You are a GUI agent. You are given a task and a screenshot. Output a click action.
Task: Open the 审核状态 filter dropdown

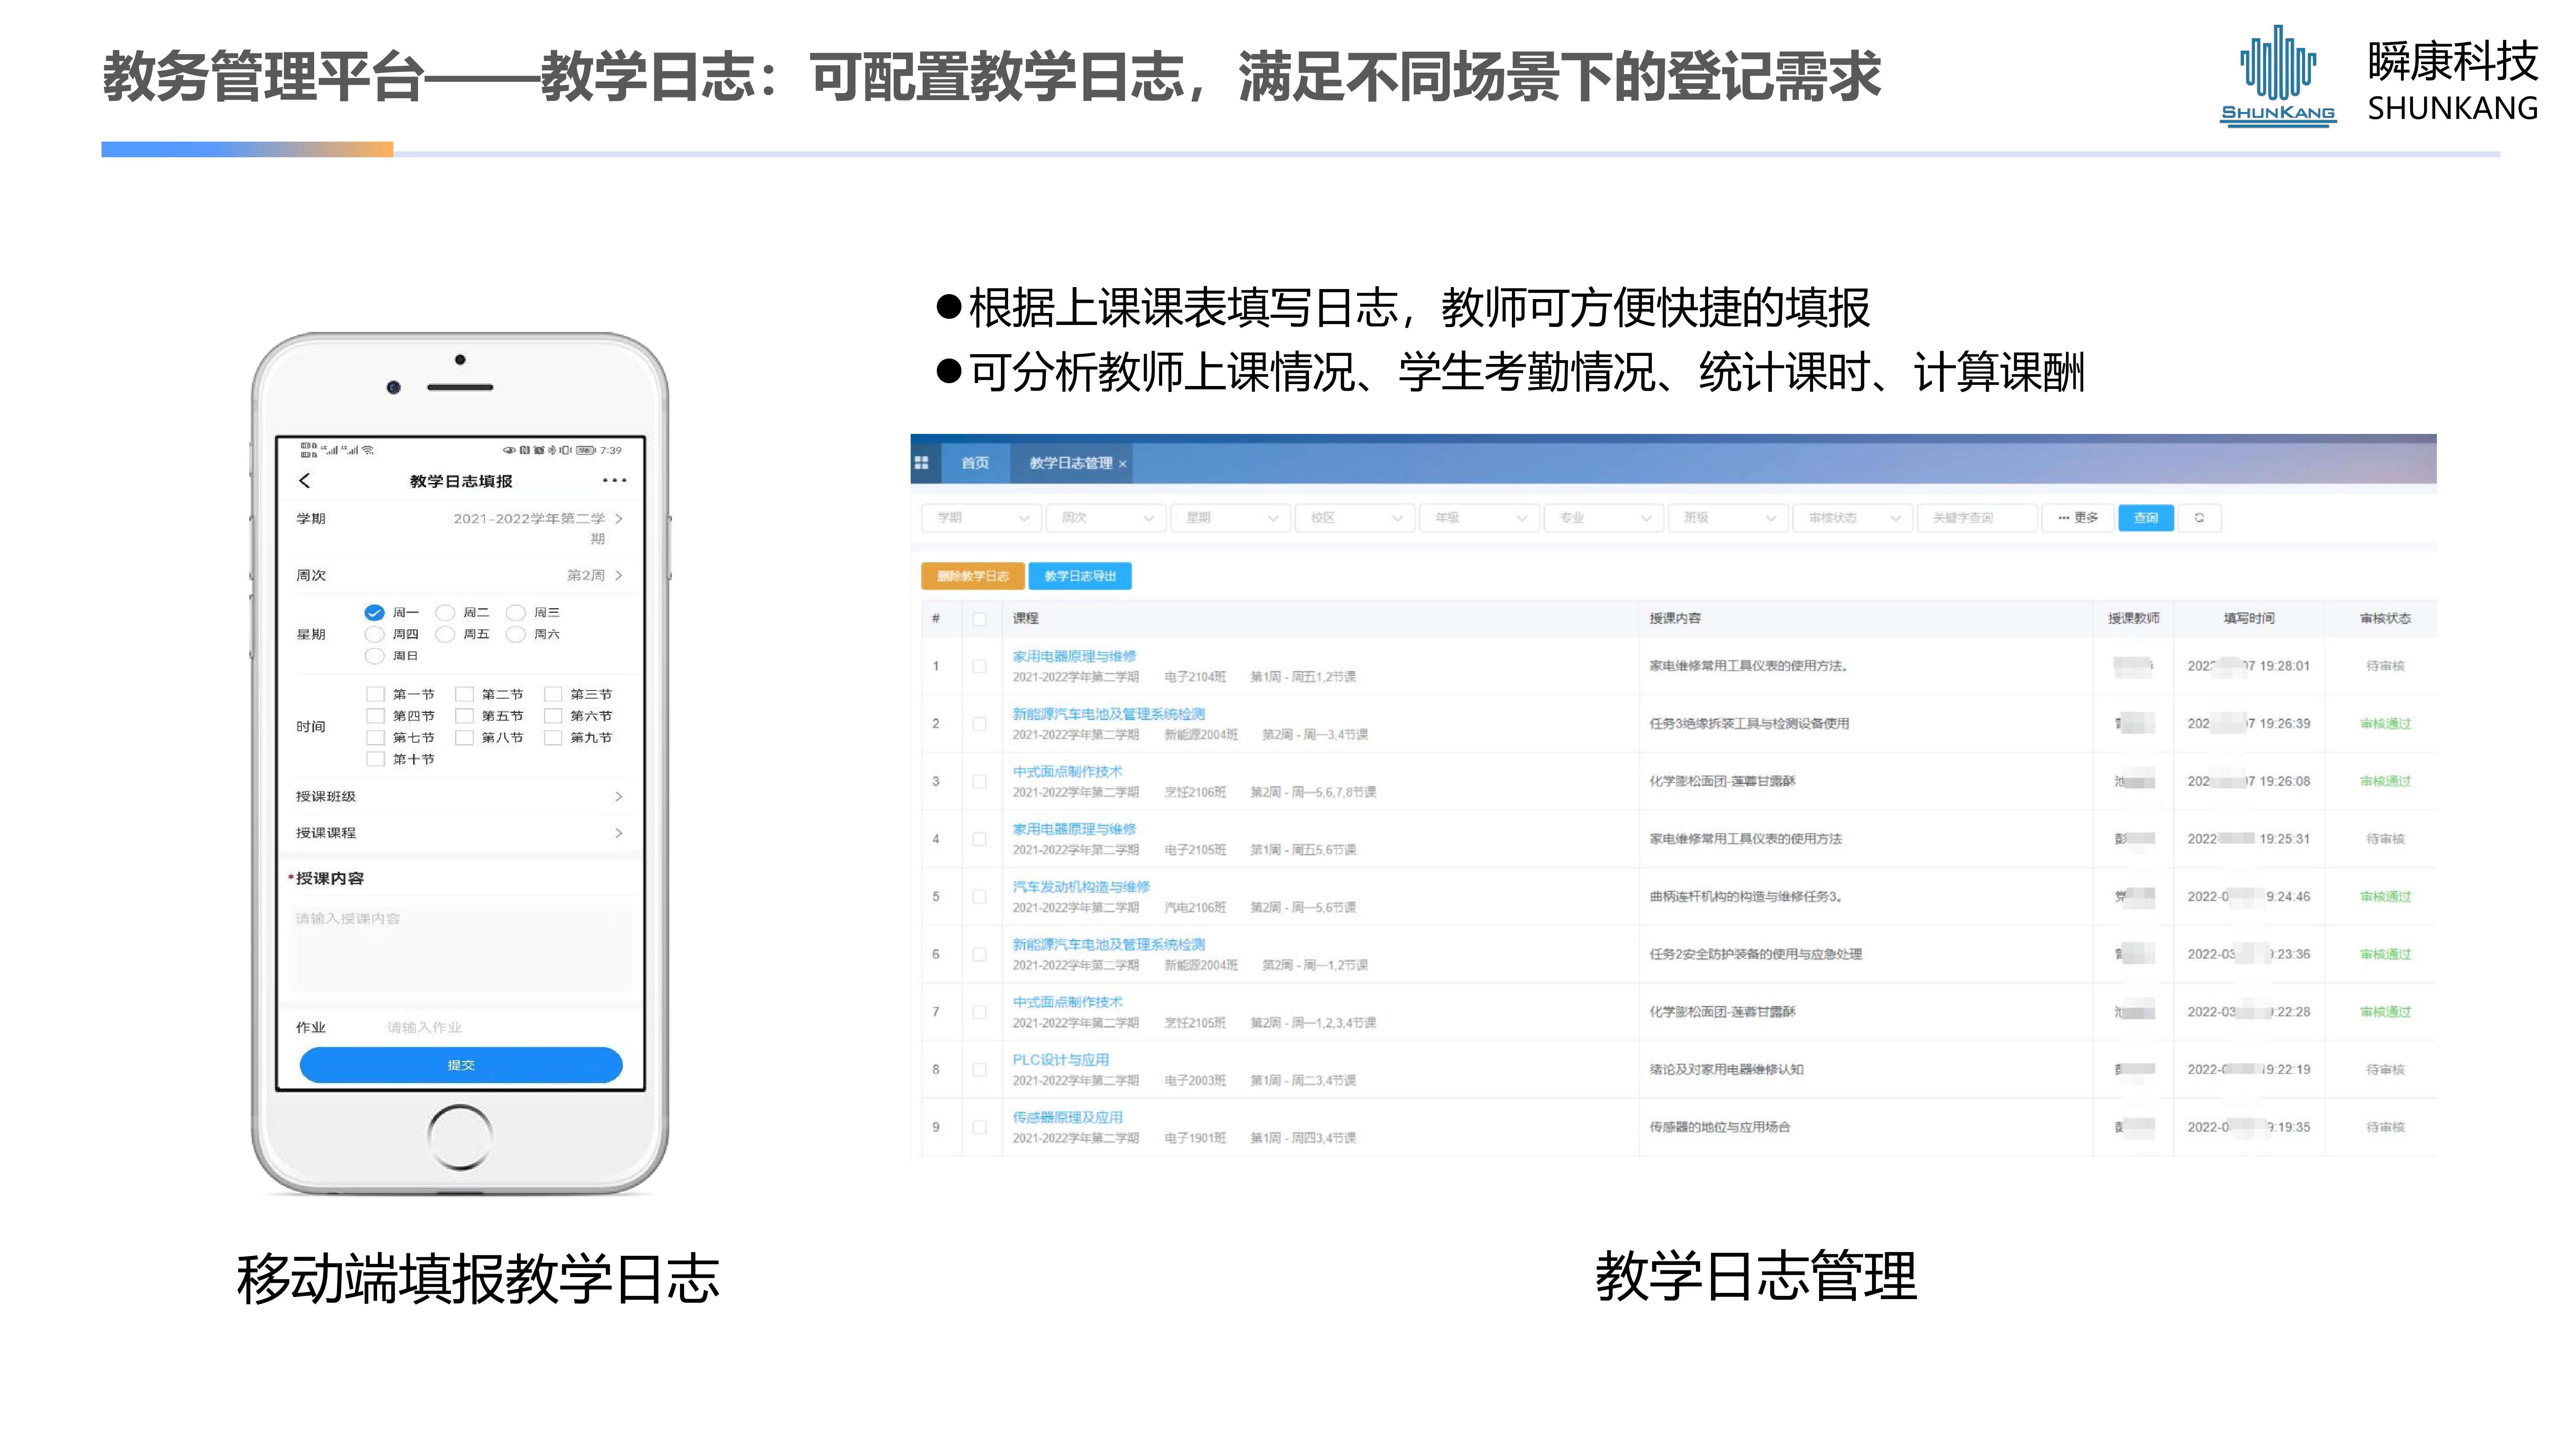[x=1853, y=518]
